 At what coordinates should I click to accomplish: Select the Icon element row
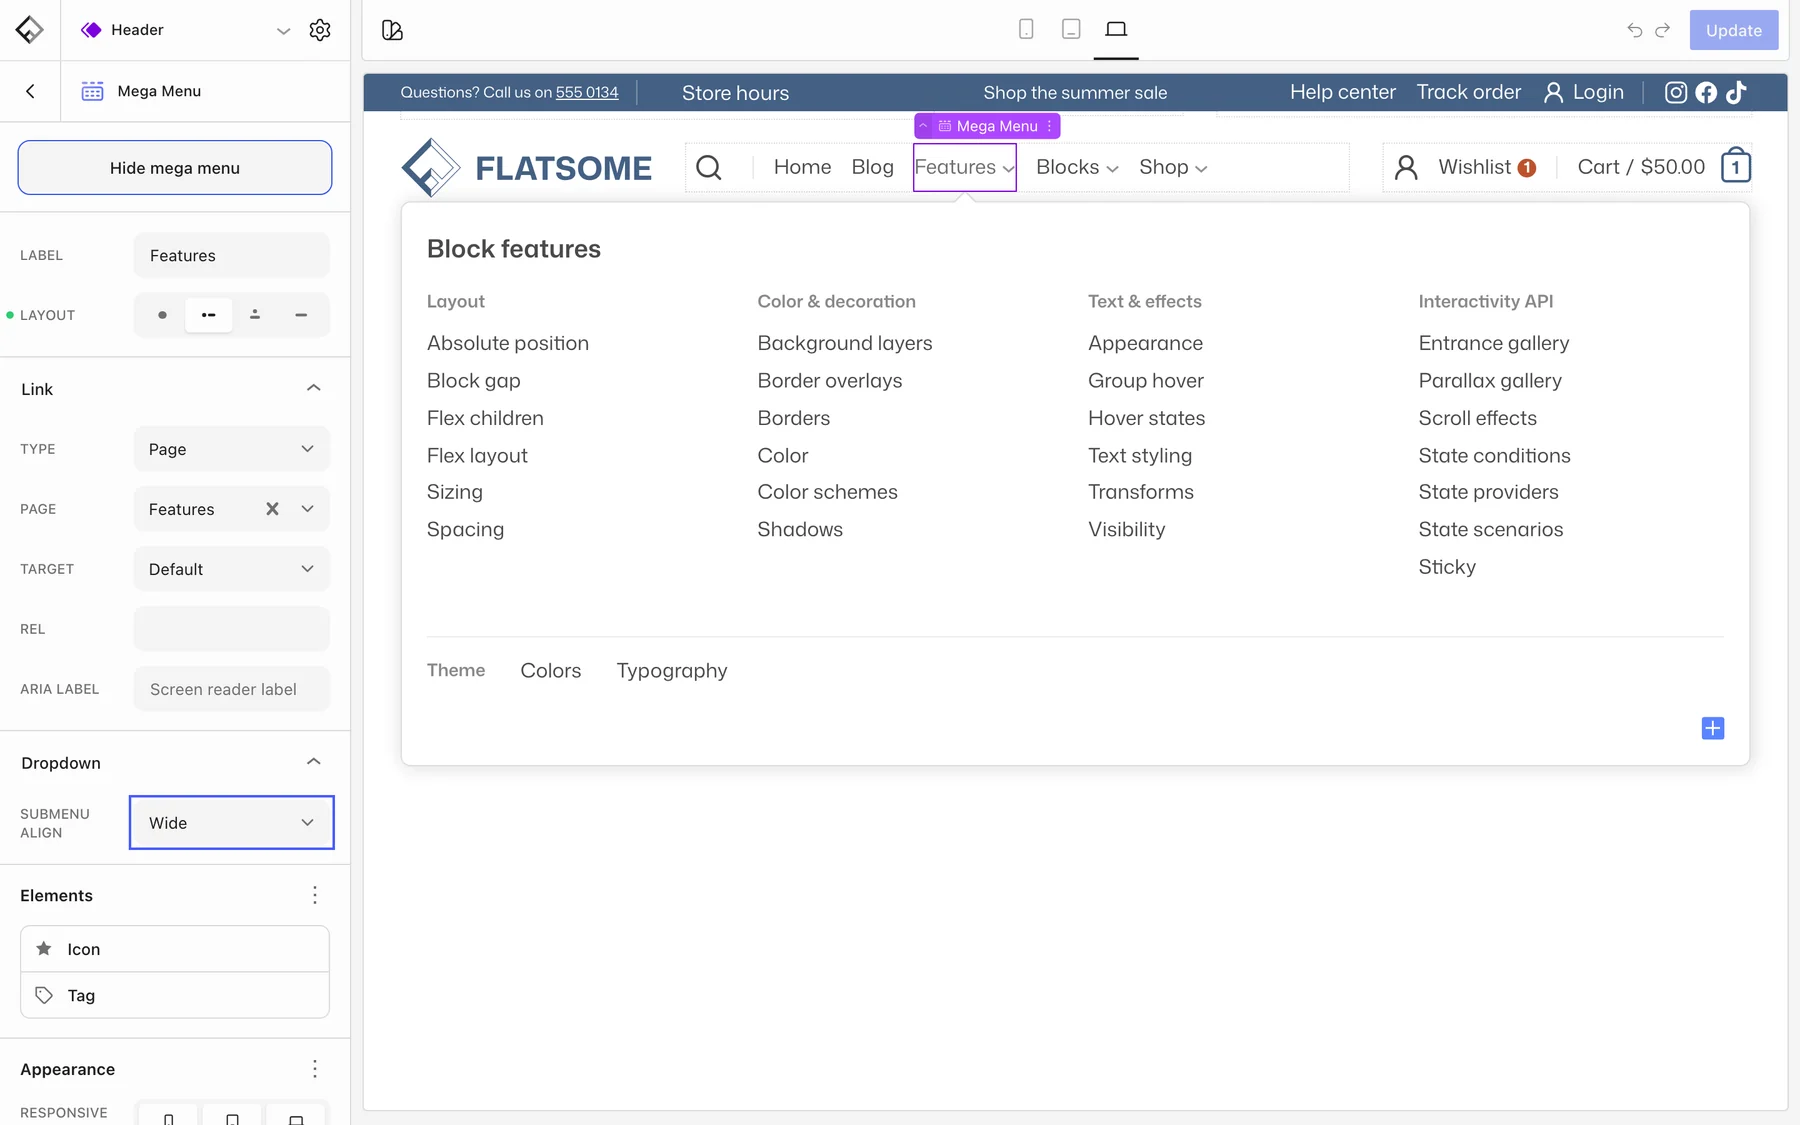click(x=175, y=949)
